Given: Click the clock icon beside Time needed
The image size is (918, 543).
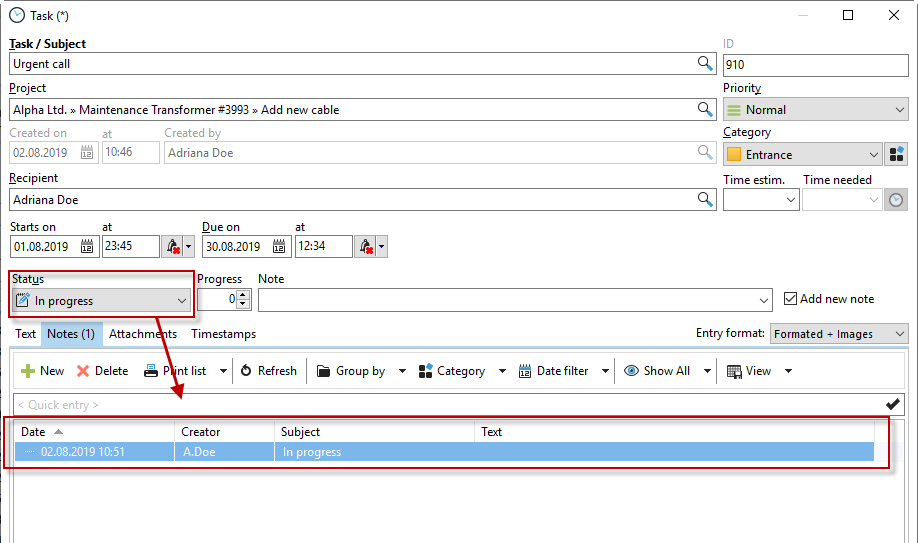Looking at the screenshot, I should coord(896,200).
